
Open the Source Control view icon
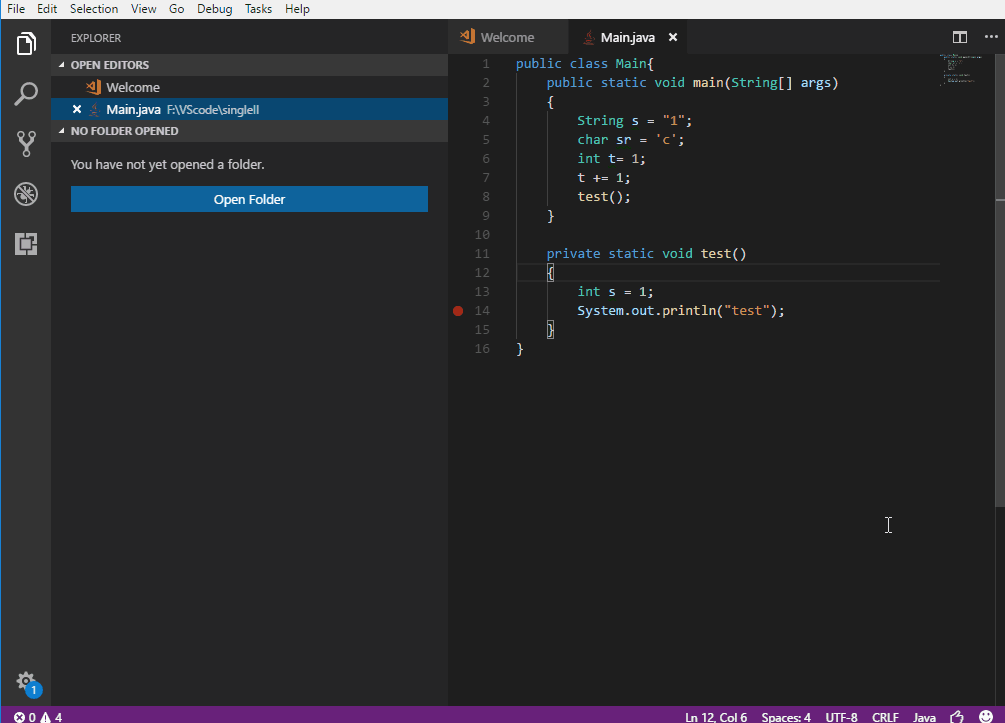[x=26, y=144]
